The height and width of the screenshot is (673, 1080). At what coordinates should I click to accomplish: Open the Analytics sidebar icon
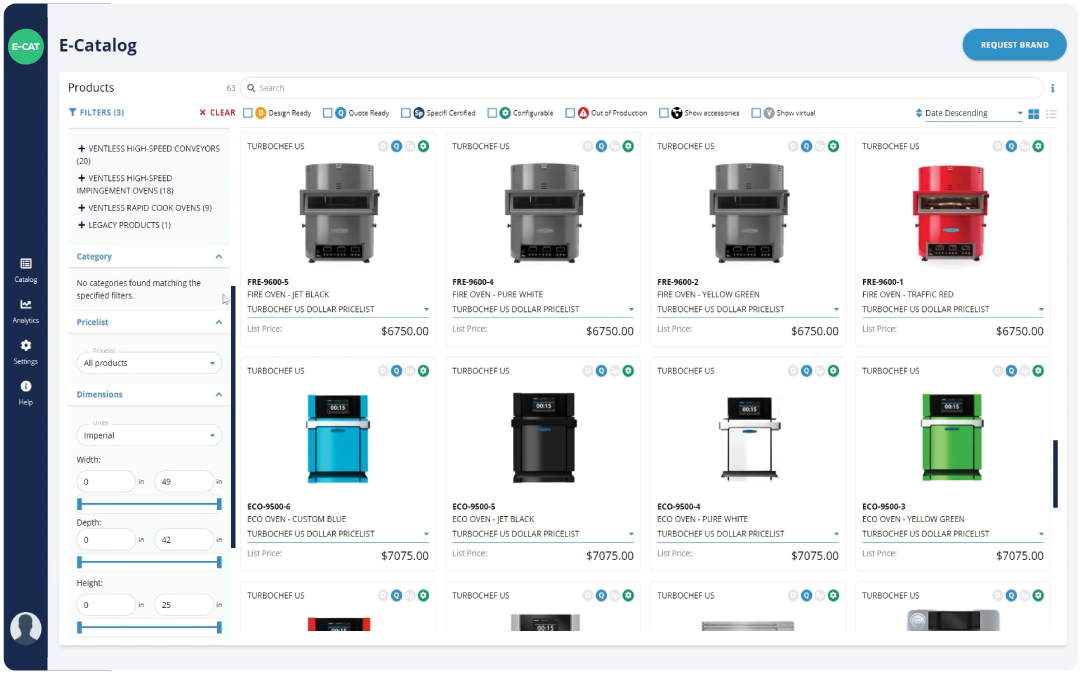point(25,304)
